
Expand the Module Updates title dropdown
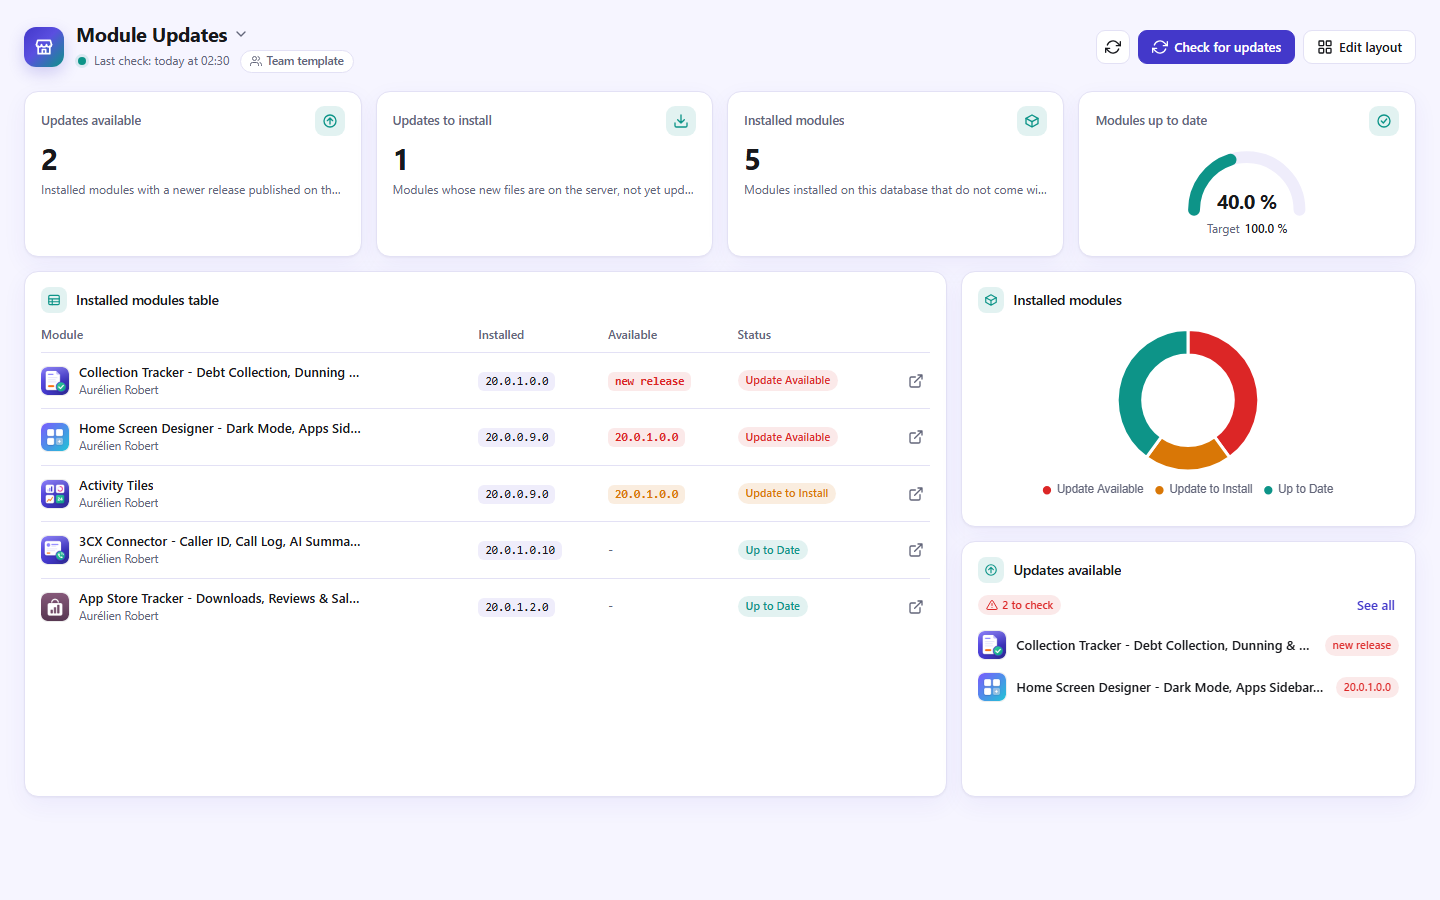coord(241,34)
